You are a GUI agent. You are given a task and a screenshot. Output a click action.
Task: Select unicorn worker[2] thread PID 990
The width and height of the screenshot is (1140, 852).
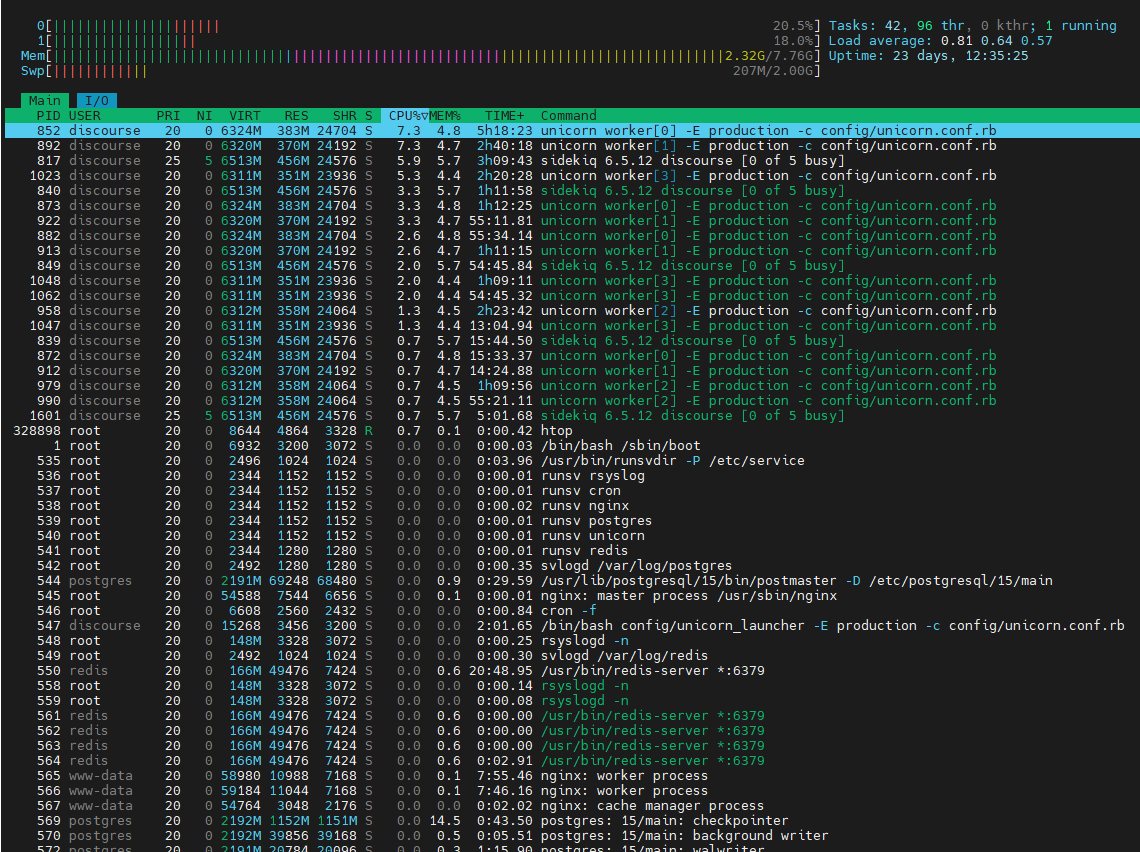pyautogui.click(x=570, y=401)
